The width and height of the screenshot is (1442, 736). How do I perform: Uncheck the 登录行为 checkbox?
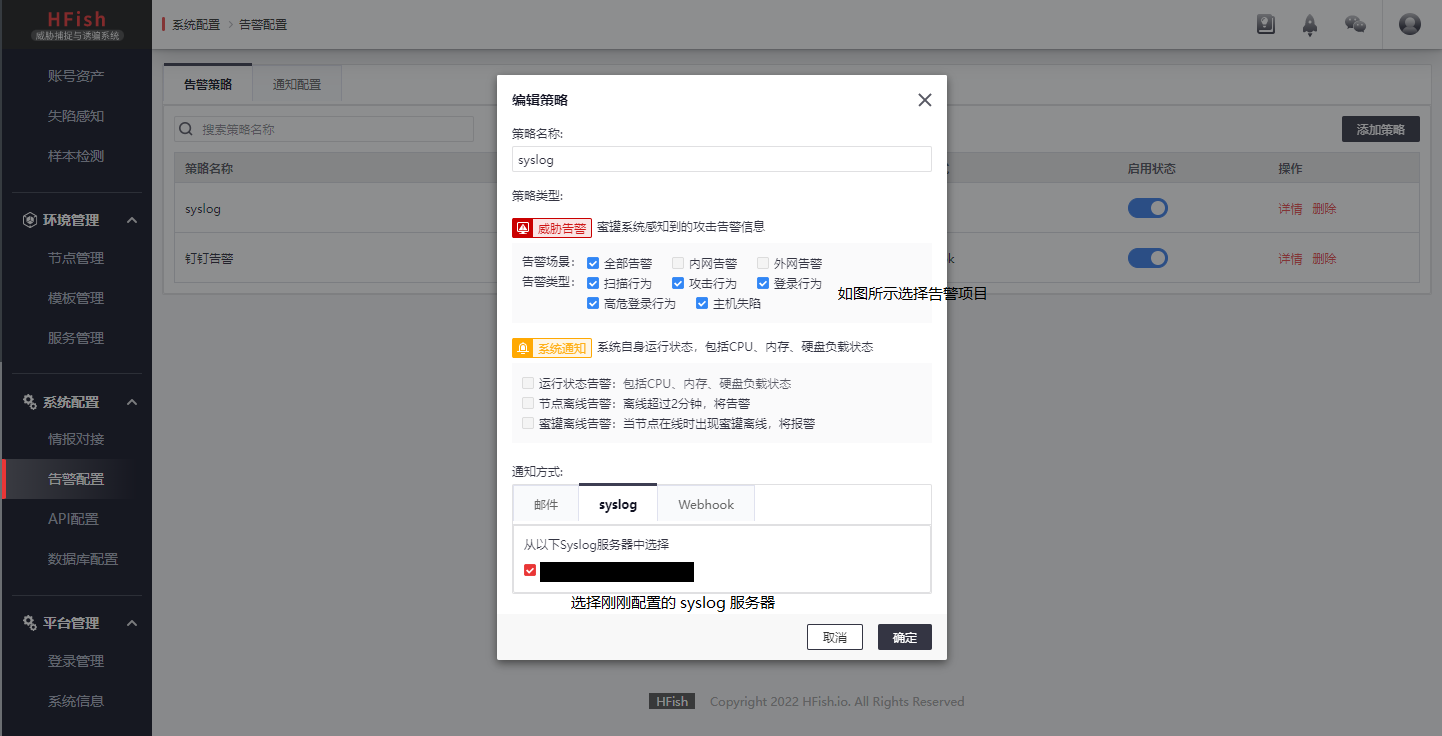pyautogui.click(x=763, y=283)
